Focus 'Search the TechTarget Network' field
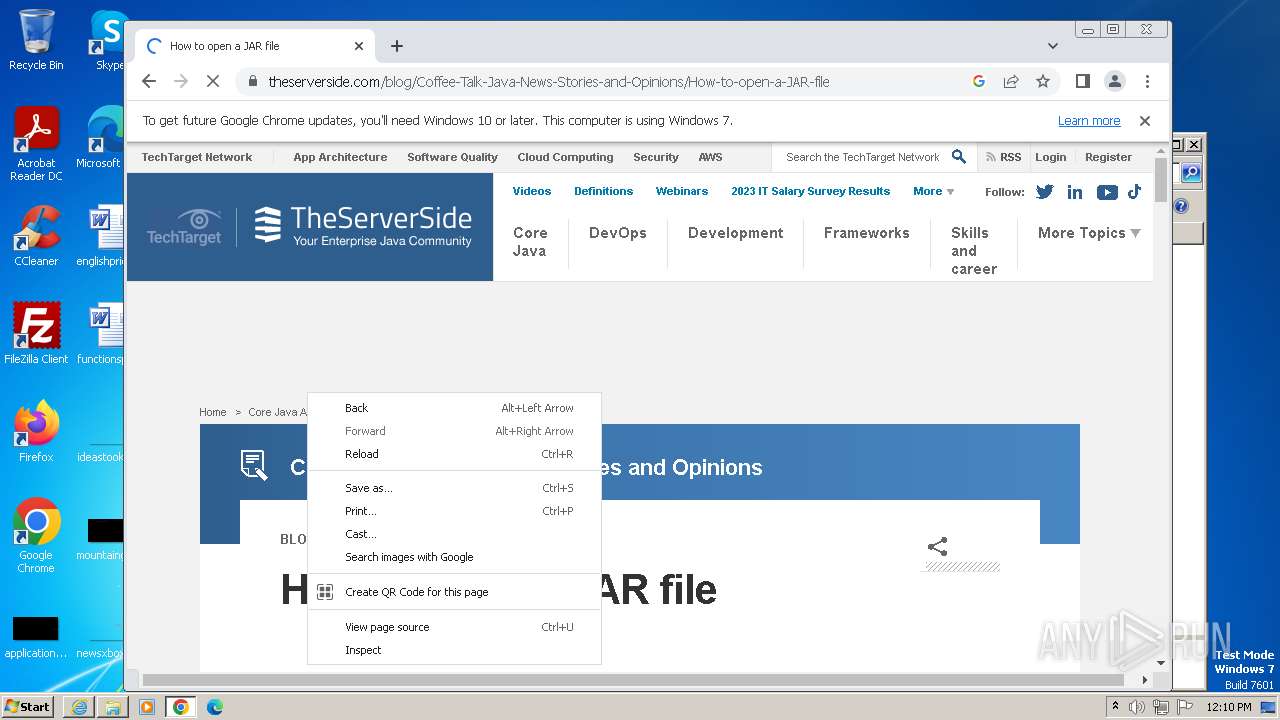Image resolution: width=1280 pixels, height=720 pixels. click(862, 157)
